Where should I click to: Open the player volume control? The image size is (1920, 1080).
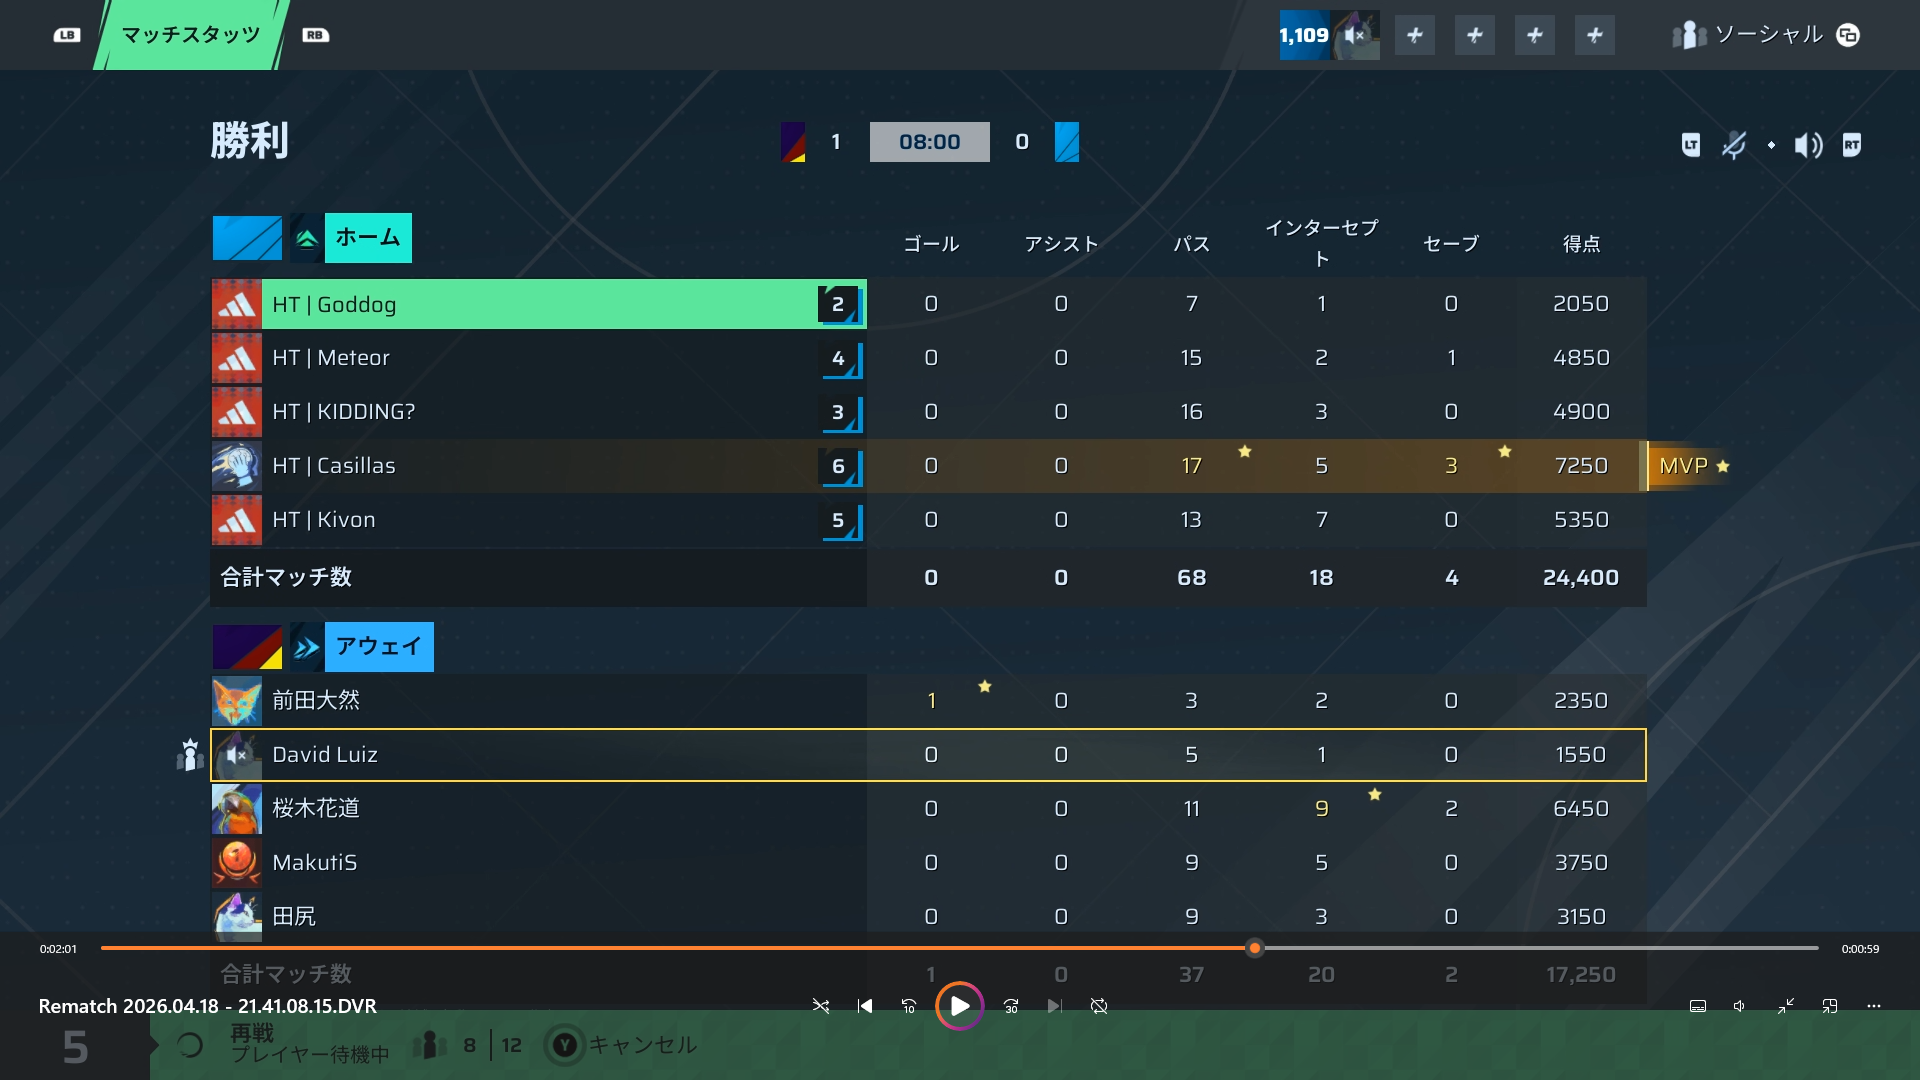1740,1006
